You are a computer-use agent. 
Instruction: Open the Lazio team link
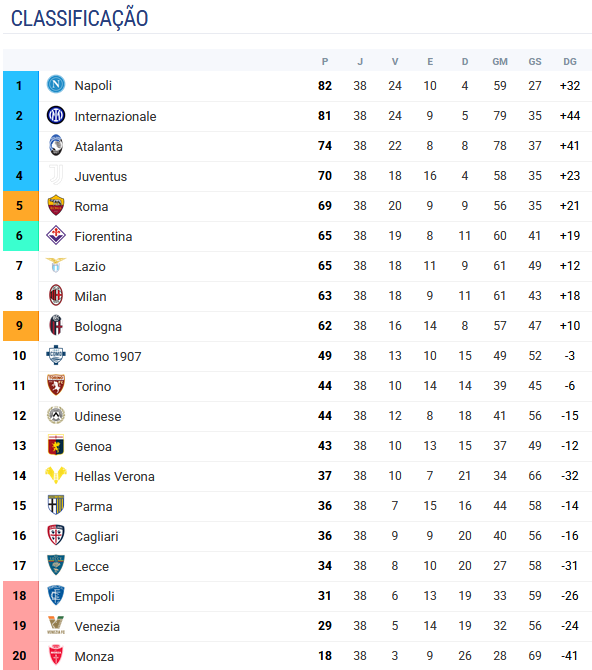(x=90, y=267)
